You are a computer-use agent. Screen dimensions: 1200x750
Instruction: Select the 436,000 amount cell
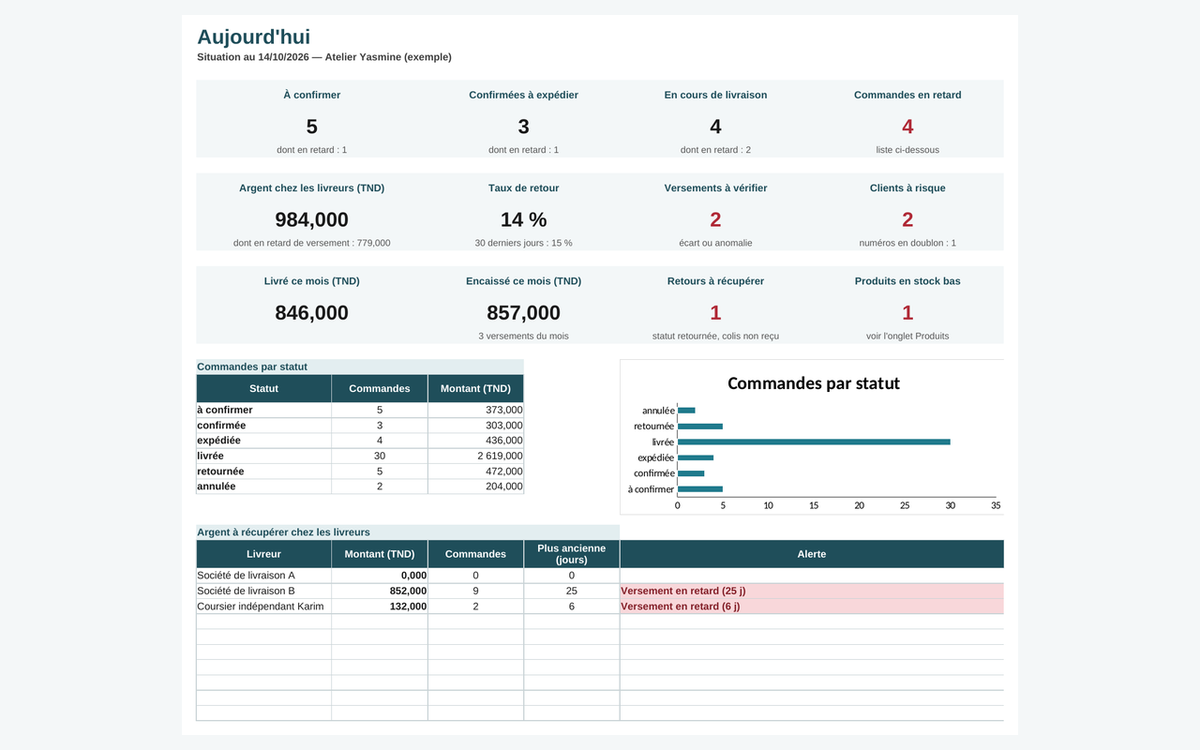(x=476, y=440)
